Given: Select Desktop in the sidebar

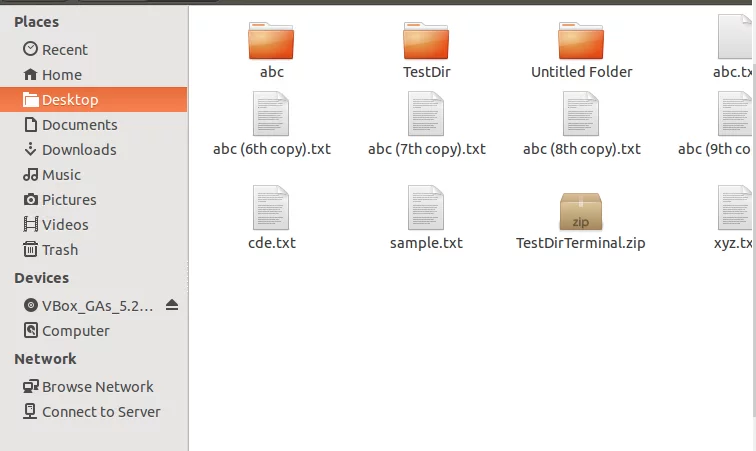Looking at the screenshot, I should tap(70, 99).
